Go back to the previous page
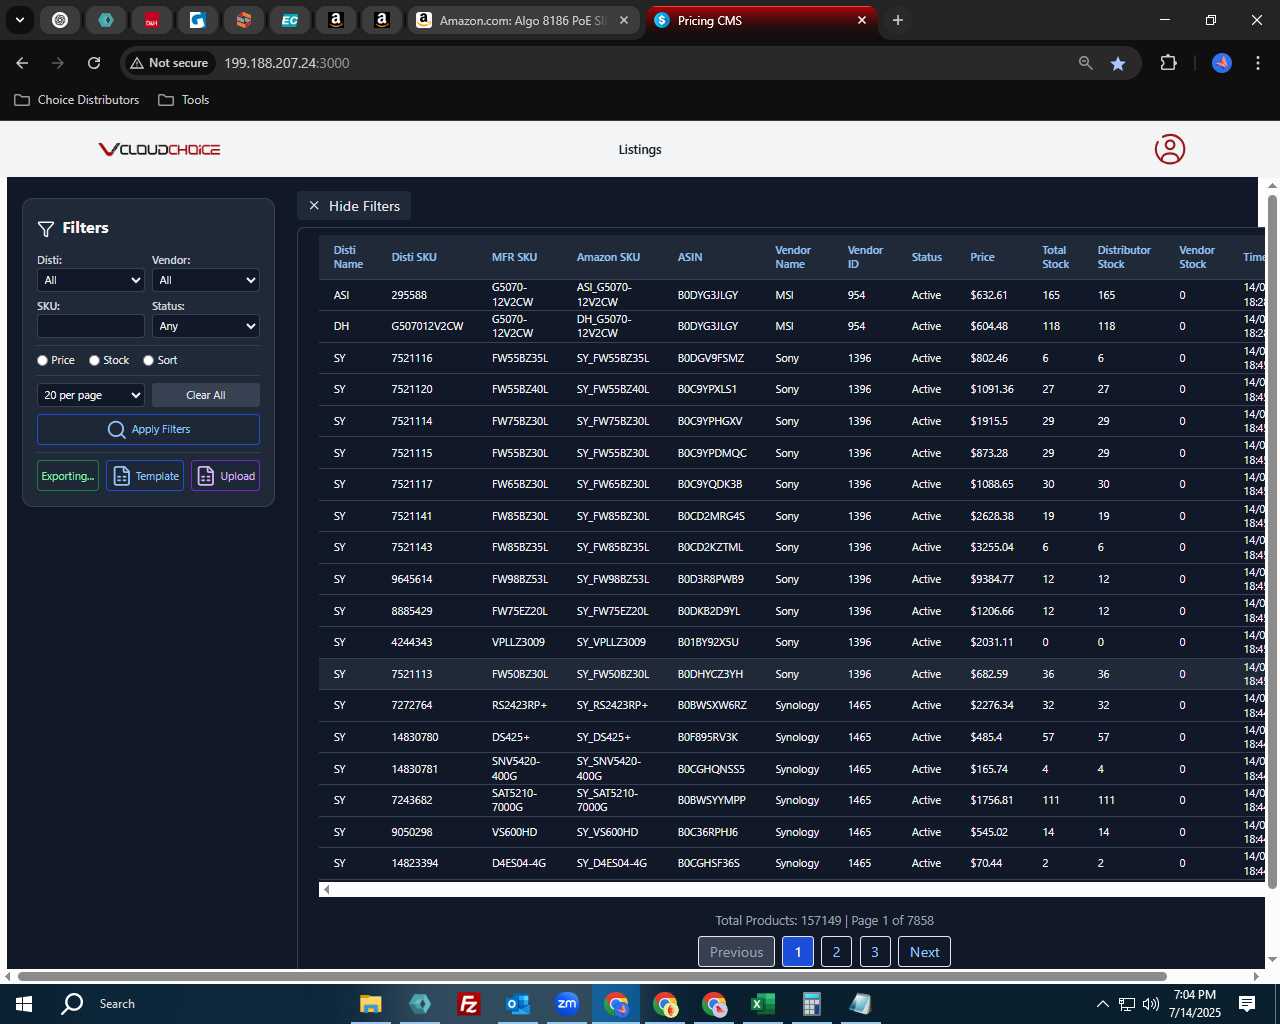 tap(22, 63)
